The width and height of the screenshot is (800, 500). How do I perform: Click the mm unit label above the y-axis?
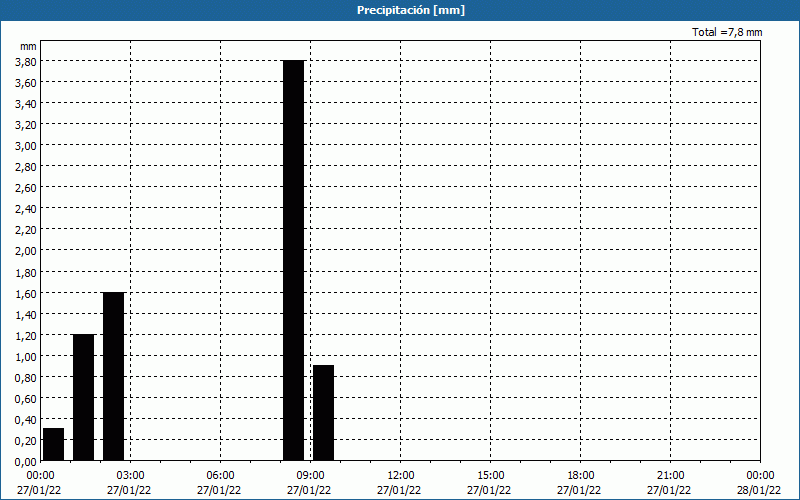(29, 46)
